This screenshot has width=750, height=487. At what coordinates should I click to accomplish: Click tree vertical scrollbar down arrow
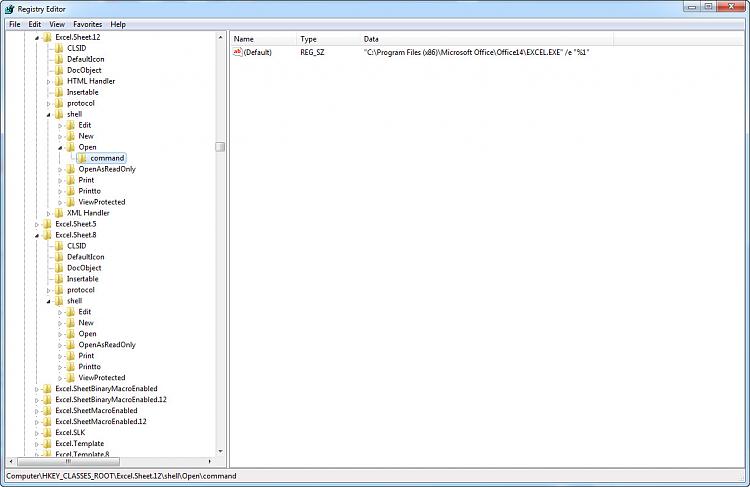tap(220, 451)
